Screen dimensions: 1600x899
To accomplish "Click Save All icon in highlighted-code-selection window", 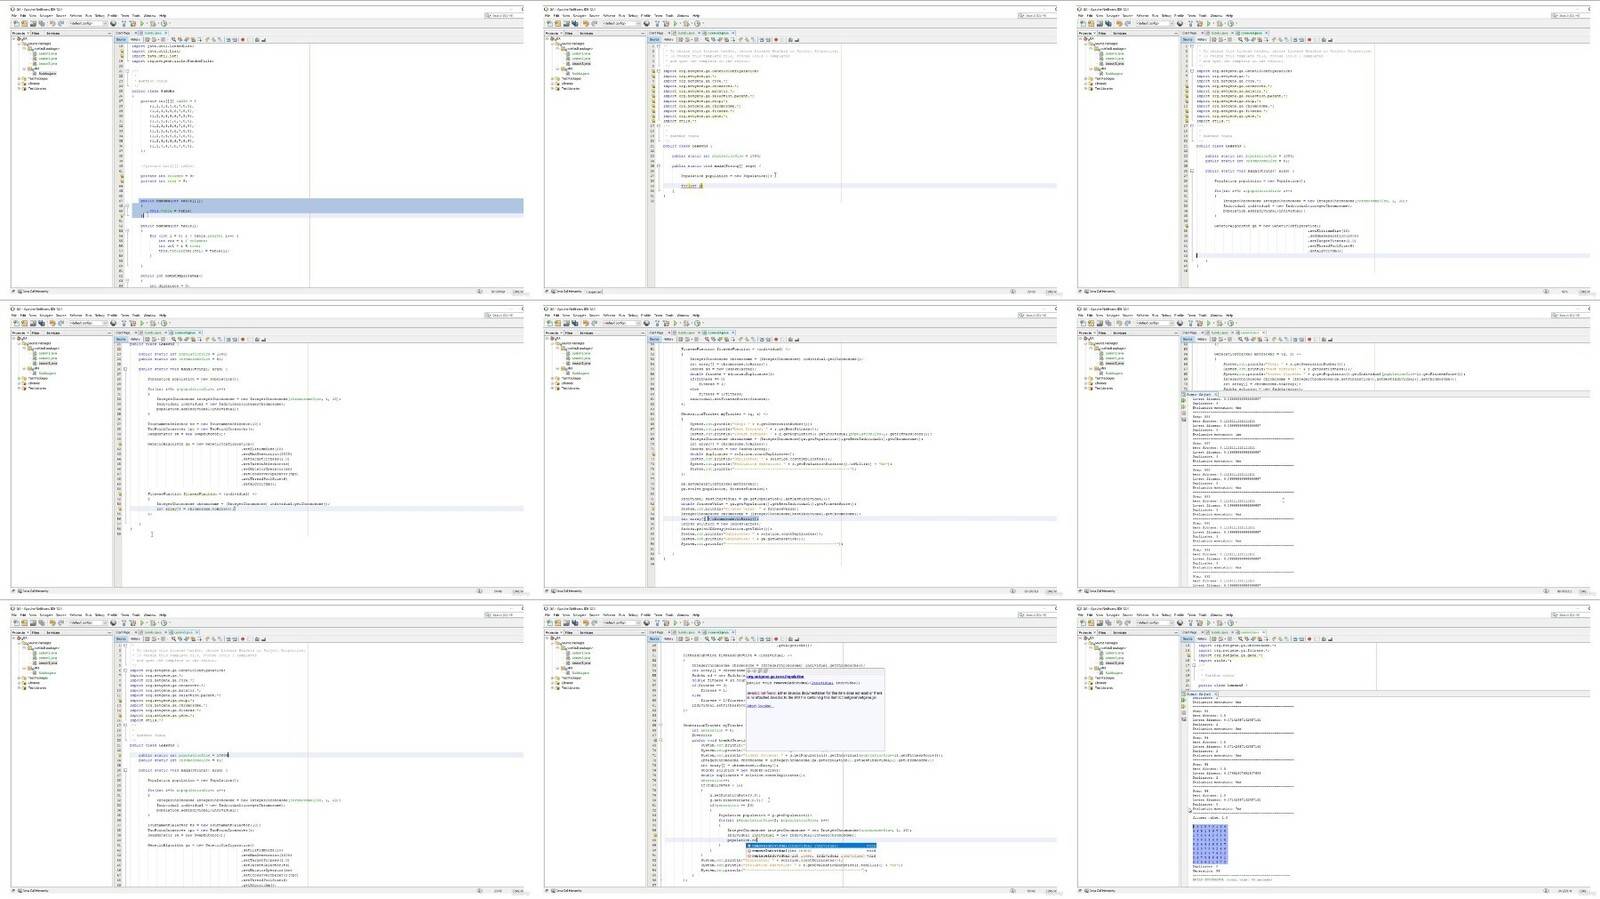I will point(41,23).
